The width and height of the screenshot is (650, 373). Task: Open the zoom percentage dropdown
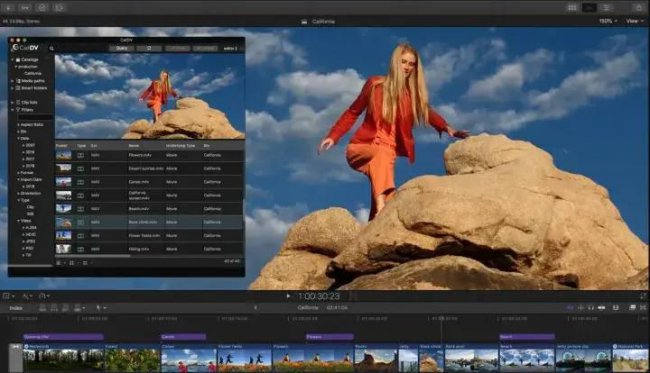click(x=608, y=21)
